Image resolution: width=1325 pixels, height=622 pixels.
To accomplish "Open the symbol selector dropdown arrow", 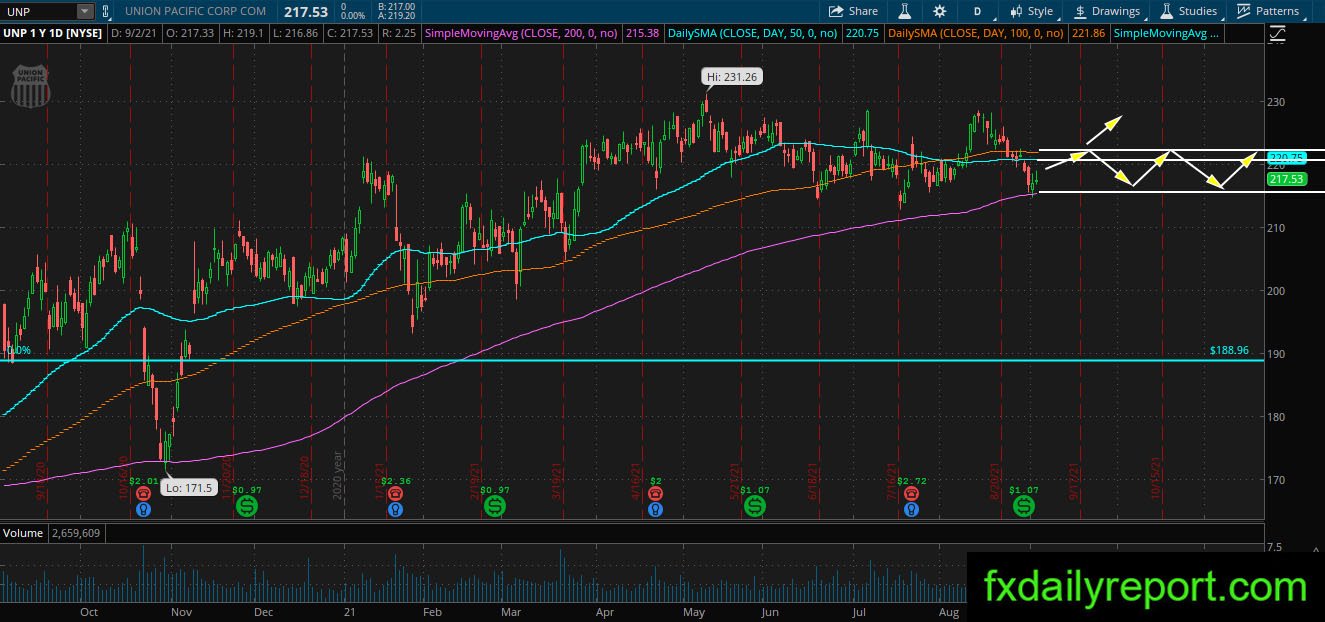I will [84, 11].
